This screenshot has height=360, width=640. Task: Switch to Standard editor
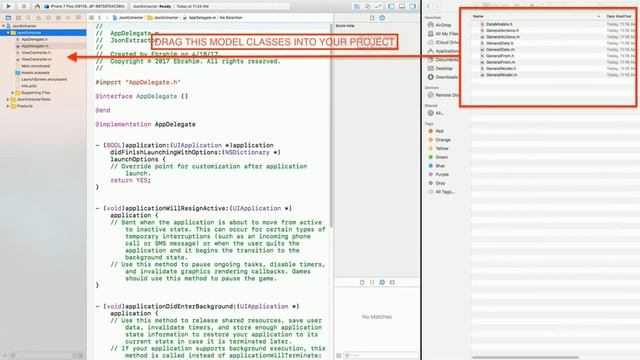tap(357, 7)
